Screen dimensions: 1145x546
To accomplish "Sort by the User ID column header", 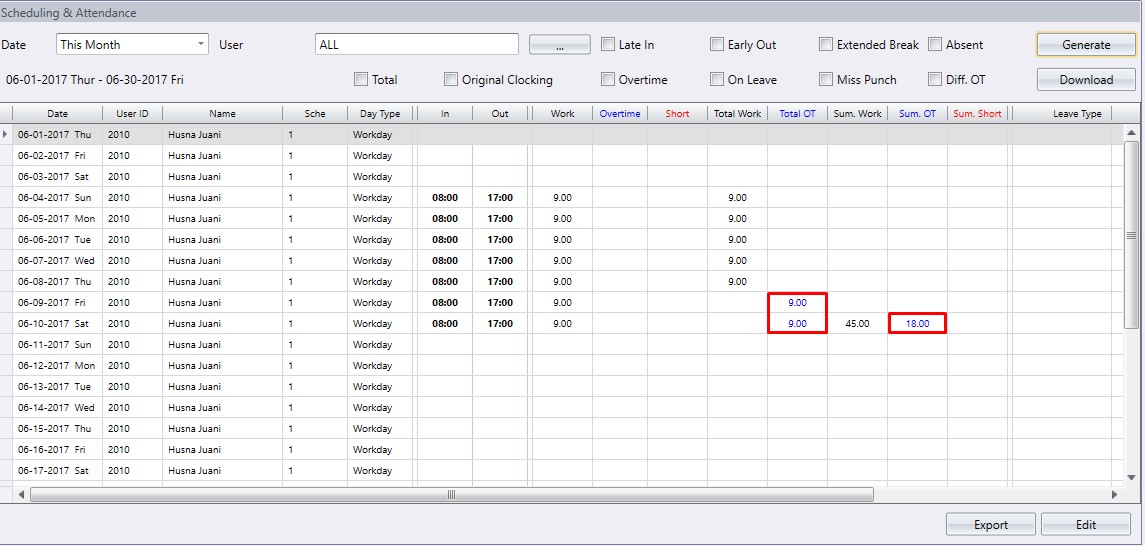I will pos(132,114).
